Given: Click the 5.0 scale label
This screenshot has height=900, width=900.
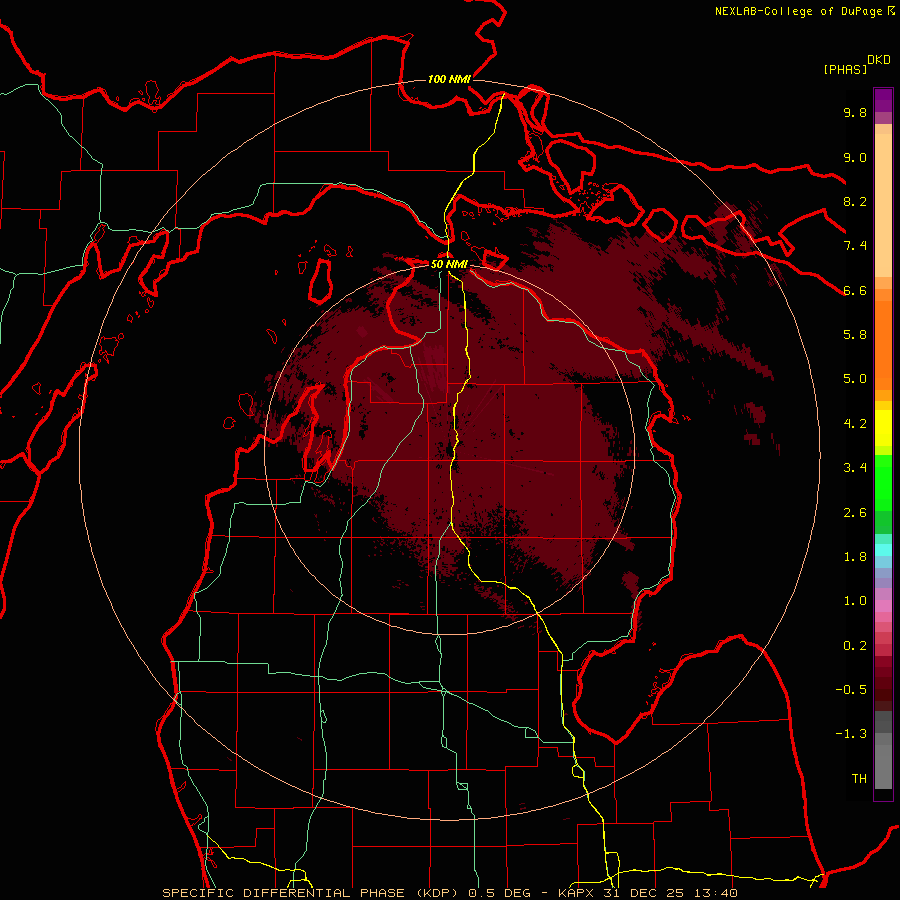Looking at the screenshot, I should coord(855,379).
